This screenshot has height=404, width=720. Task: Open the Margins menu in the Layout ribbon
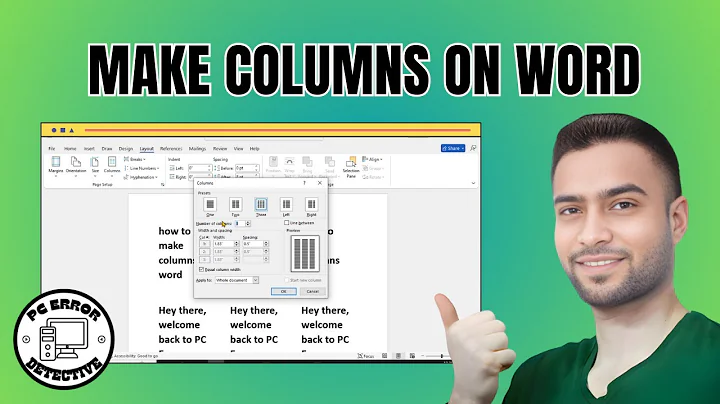click(56, 165)
